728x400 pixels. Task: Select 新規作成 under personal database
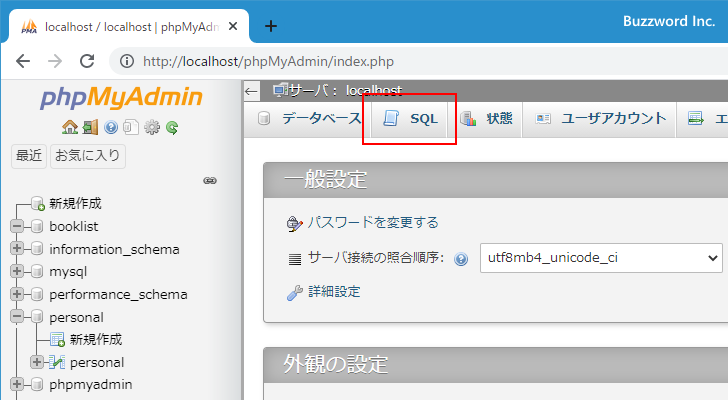(96, 340)
